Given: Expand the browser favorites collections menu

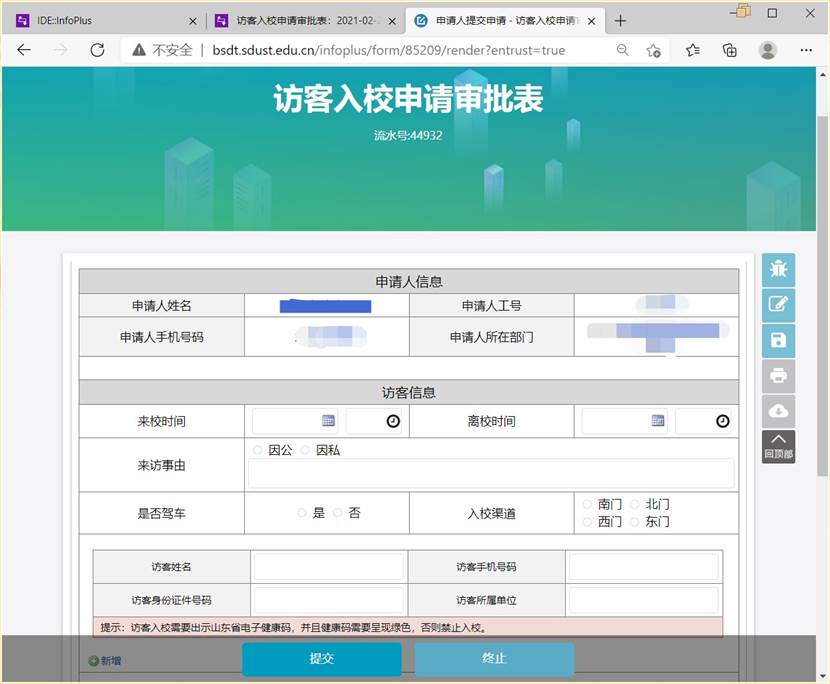Looking at the screenshot, I should click(x=693, y=50).
